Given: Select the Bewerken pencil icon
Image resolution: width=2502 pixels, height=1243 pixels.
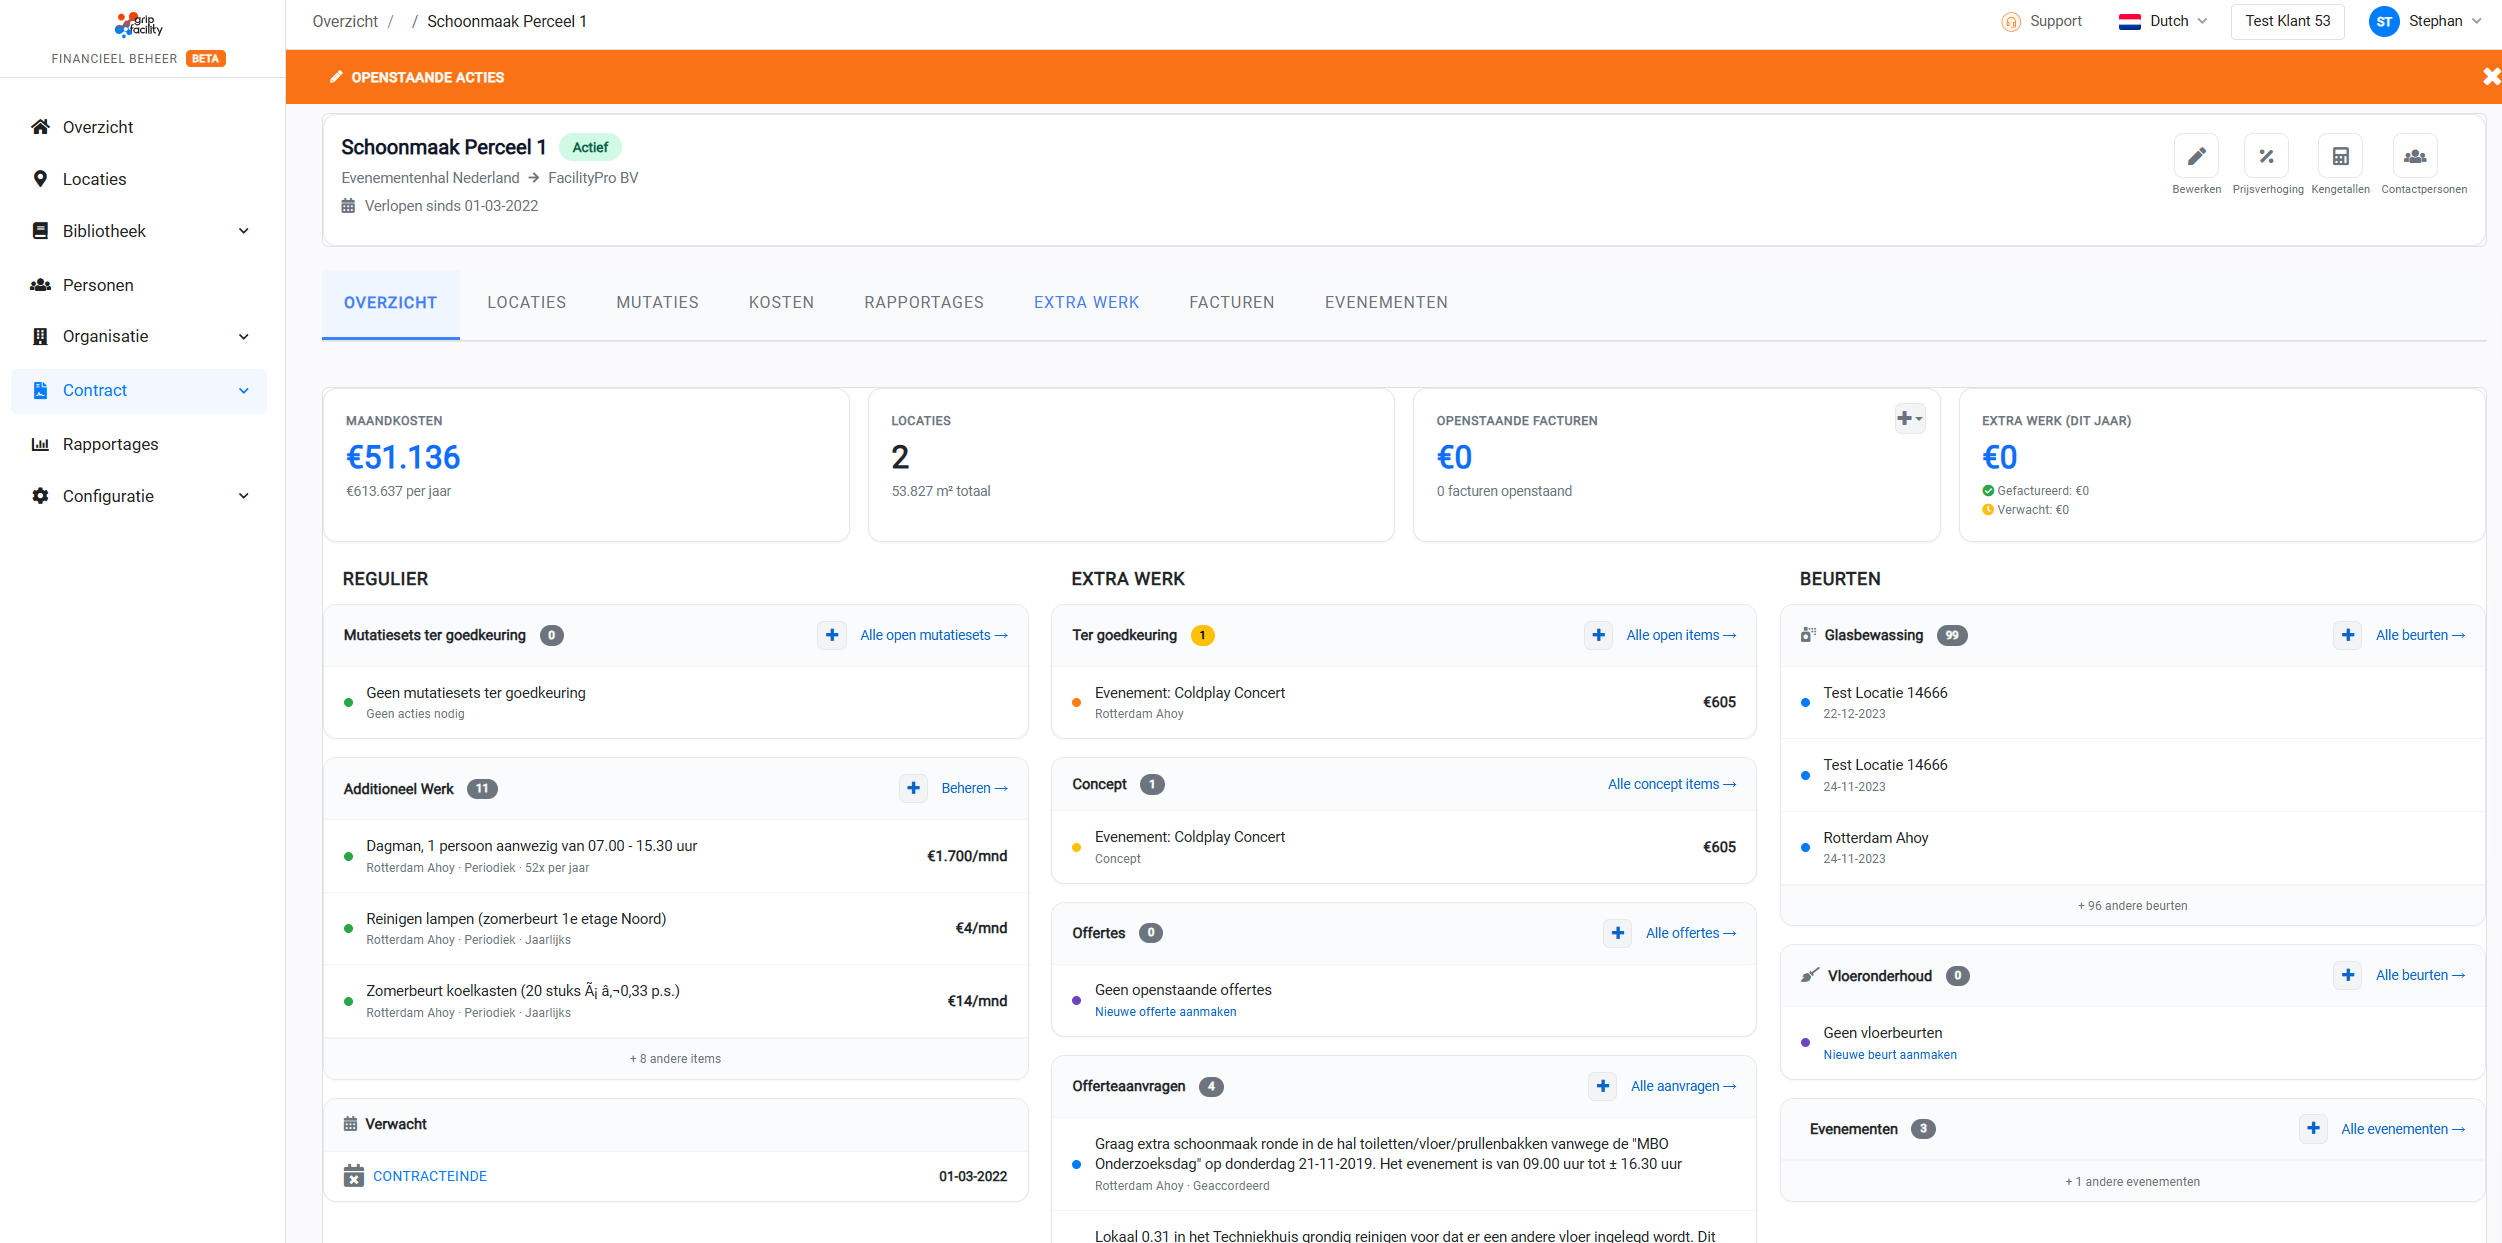Looking at the screenshot, I should (2197, 156).
